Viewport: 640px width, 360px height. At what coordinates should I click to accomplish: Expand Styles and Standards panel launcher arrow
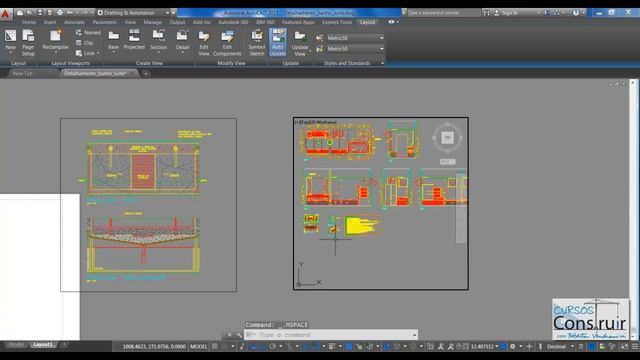[x=382, y=63]
